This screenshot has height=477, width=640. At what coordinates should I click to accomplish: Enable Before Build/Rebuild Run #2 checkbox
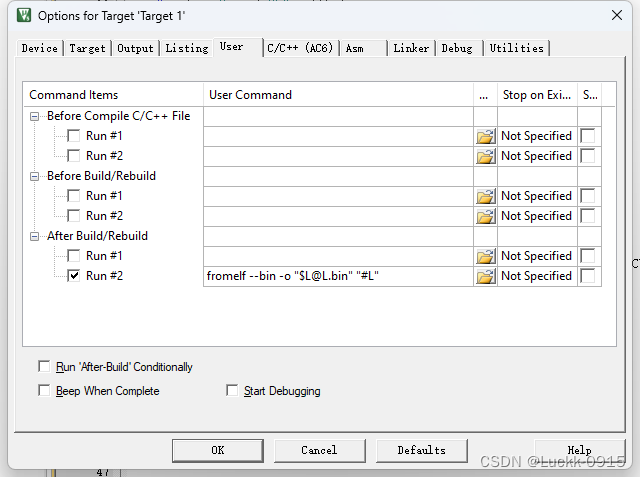pyautogui.click(x=74, y=216)
